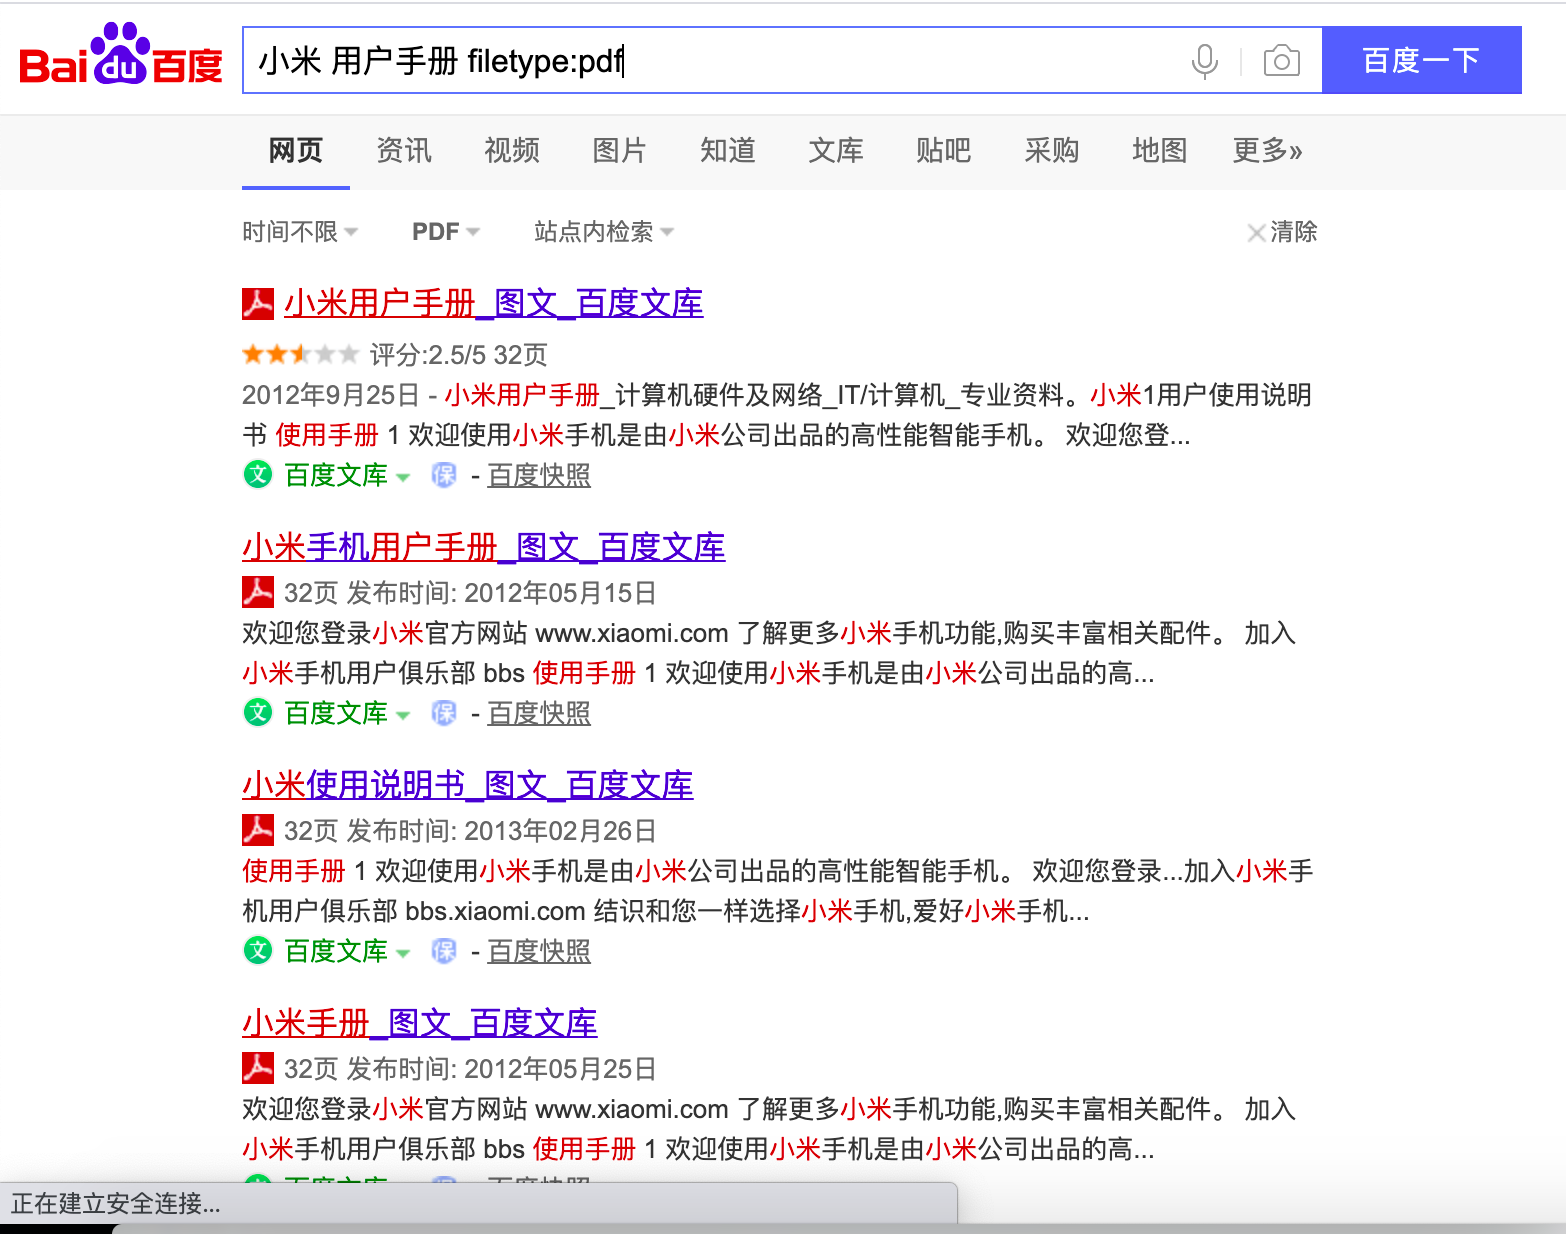Switch to the 贴吧 tab

click(x=944, y=151)
